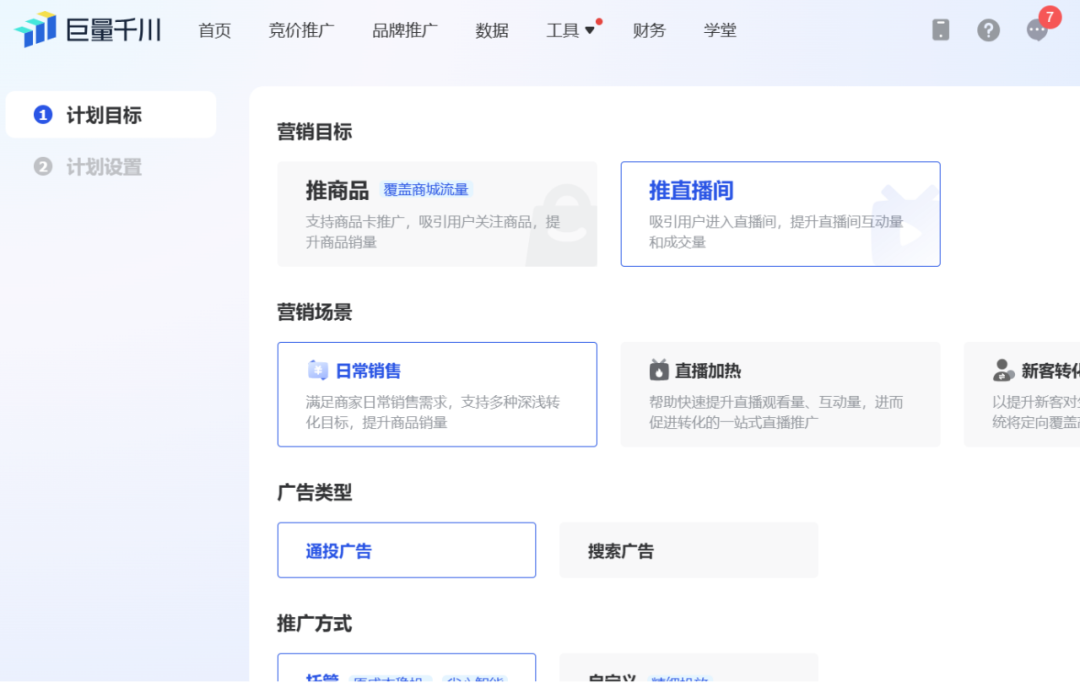
Task: Click the arrow next to 工具
Action: (590, 30)
